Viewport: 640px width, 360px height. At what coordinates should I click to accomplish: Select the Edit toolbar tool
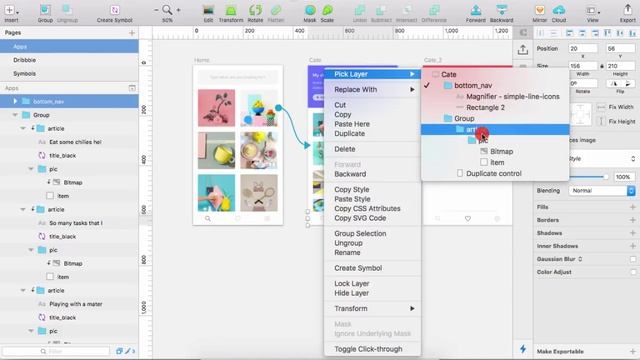tap(208, 13)
